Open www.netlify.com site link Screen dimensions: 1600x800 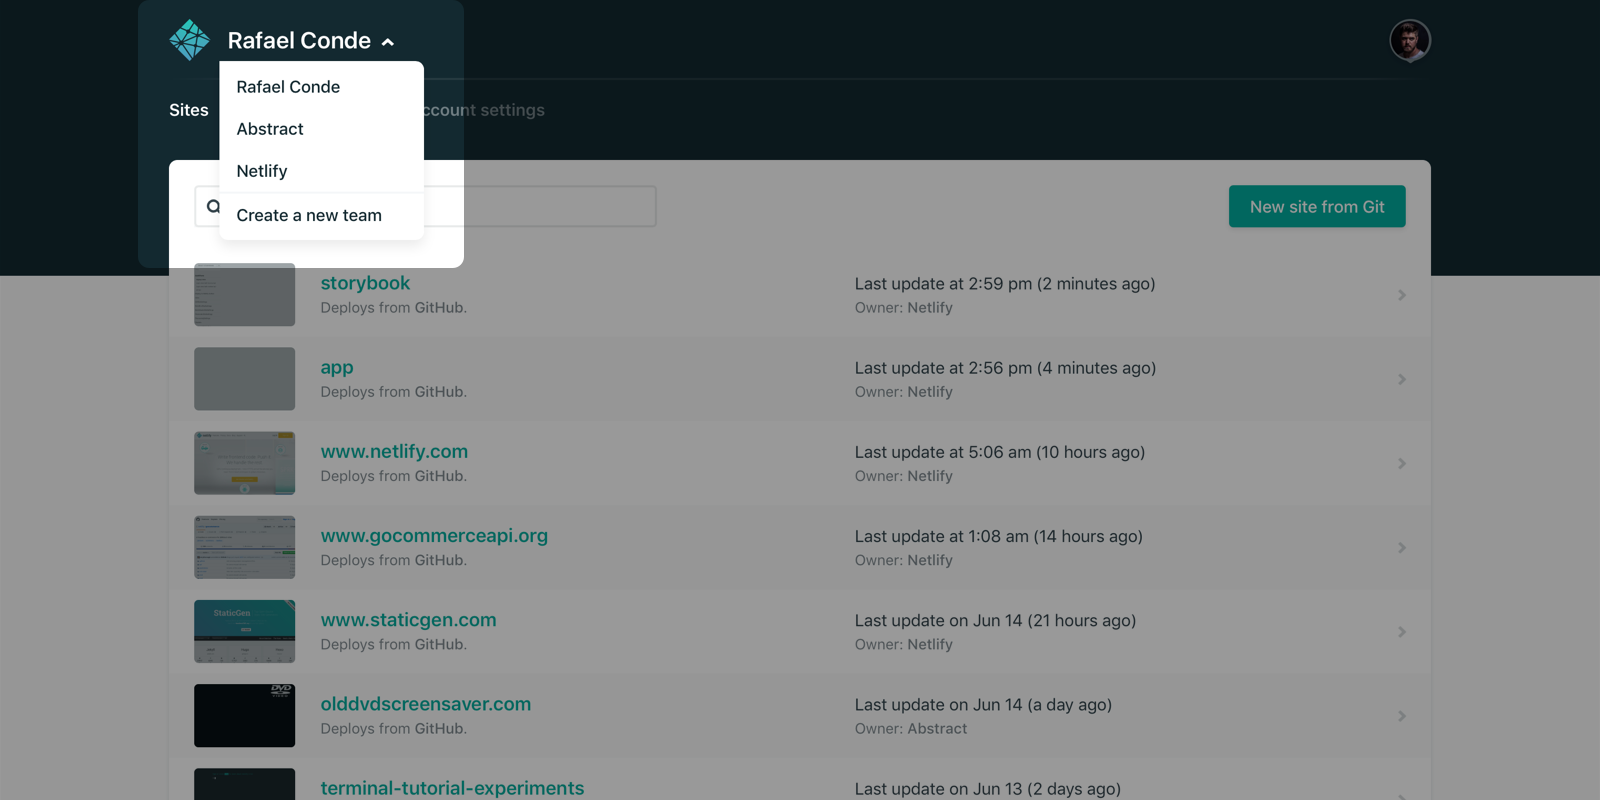click(x=394, y=451)
